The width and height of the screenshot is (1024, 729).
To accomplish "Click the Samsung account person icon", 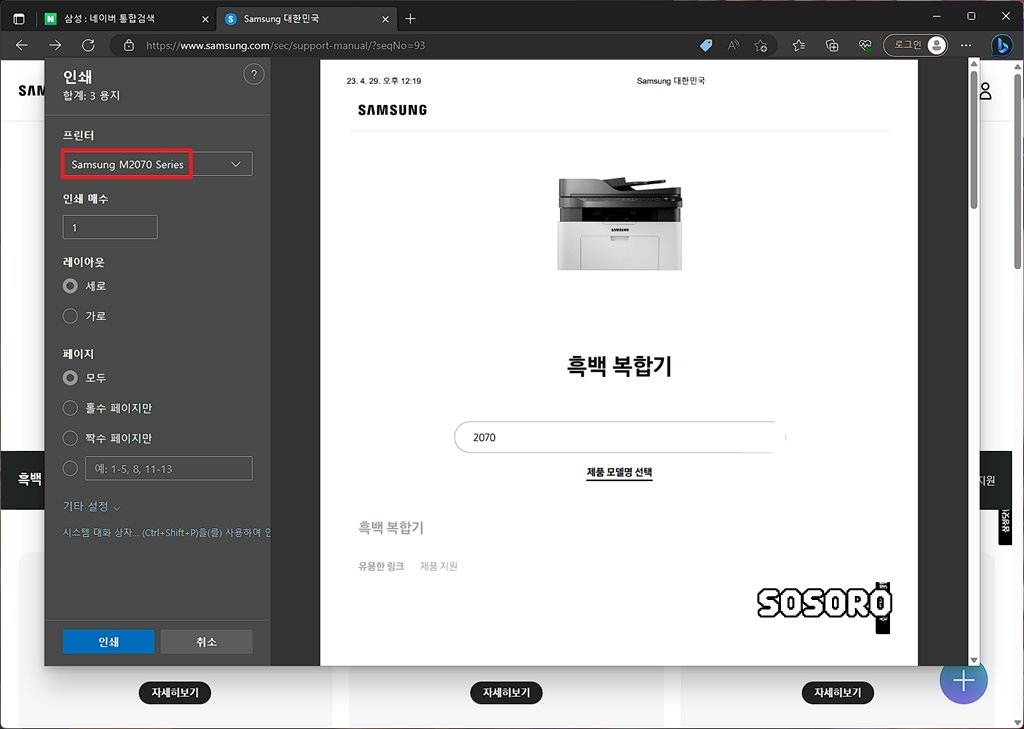I will click(985, 91).
